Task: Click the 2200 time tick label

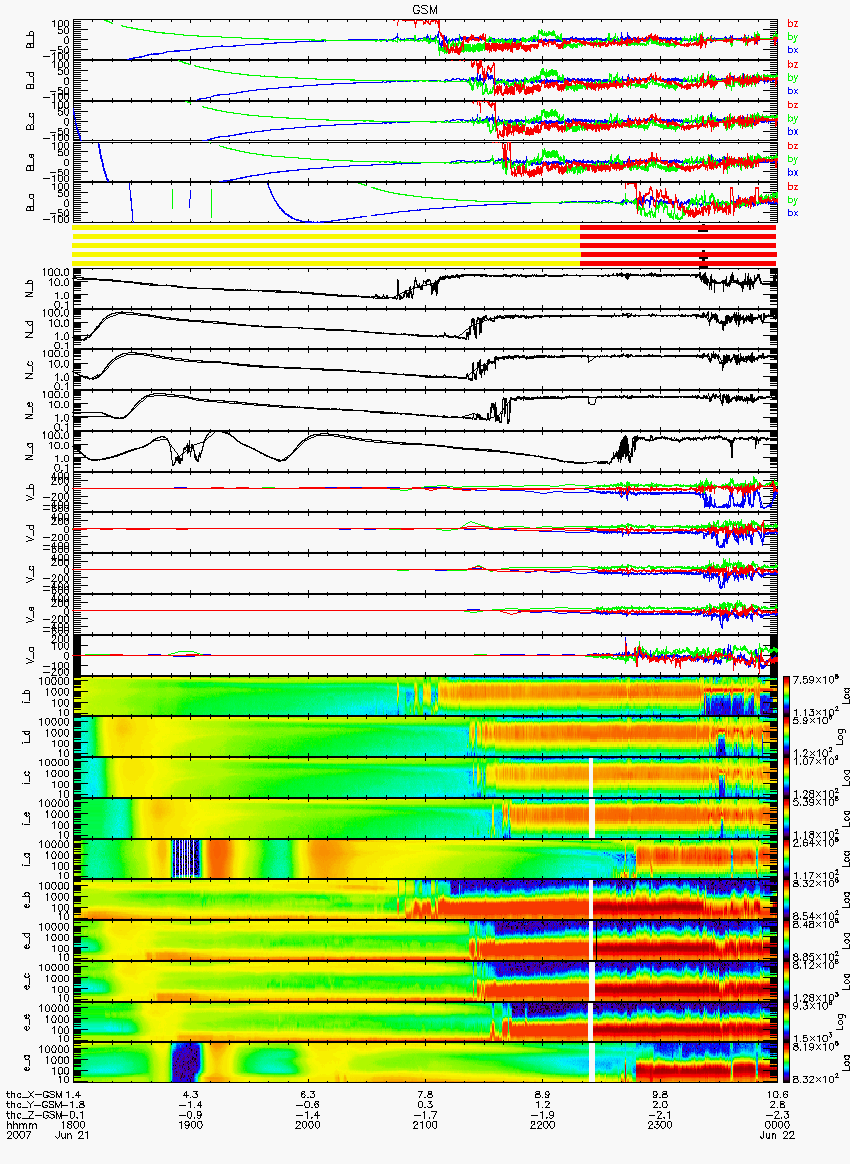Action: pos(543,1125)
